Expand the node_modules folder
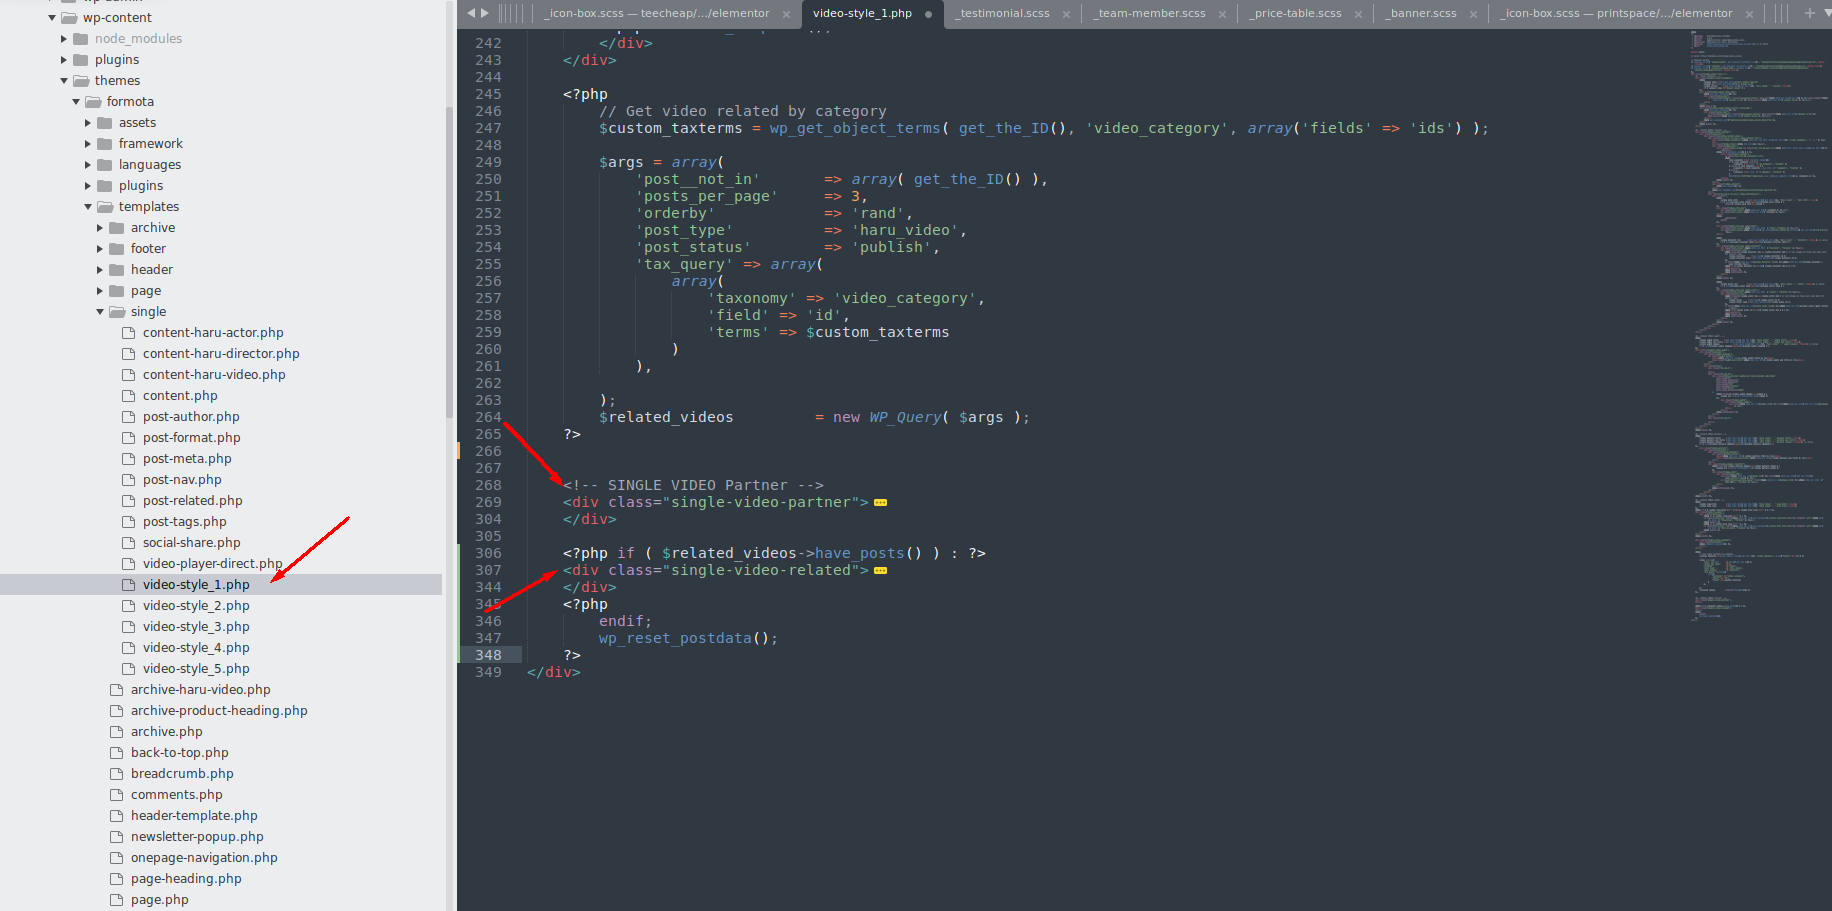Image resolution: width=1832 pixels, height=911 pixels. coord(64,39)
